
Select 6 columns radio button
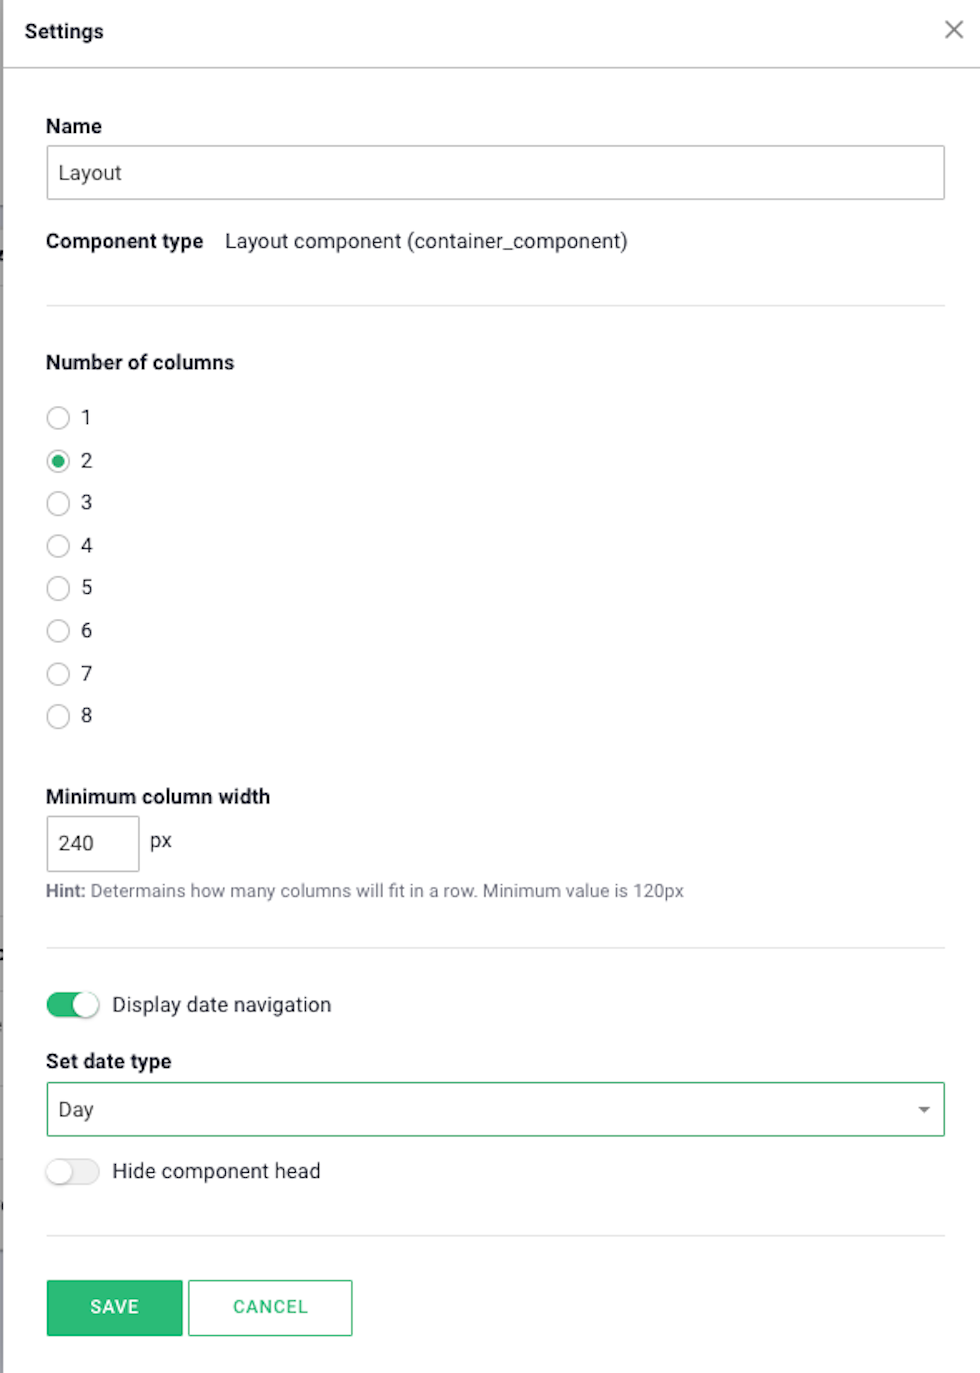click(58, 631)
